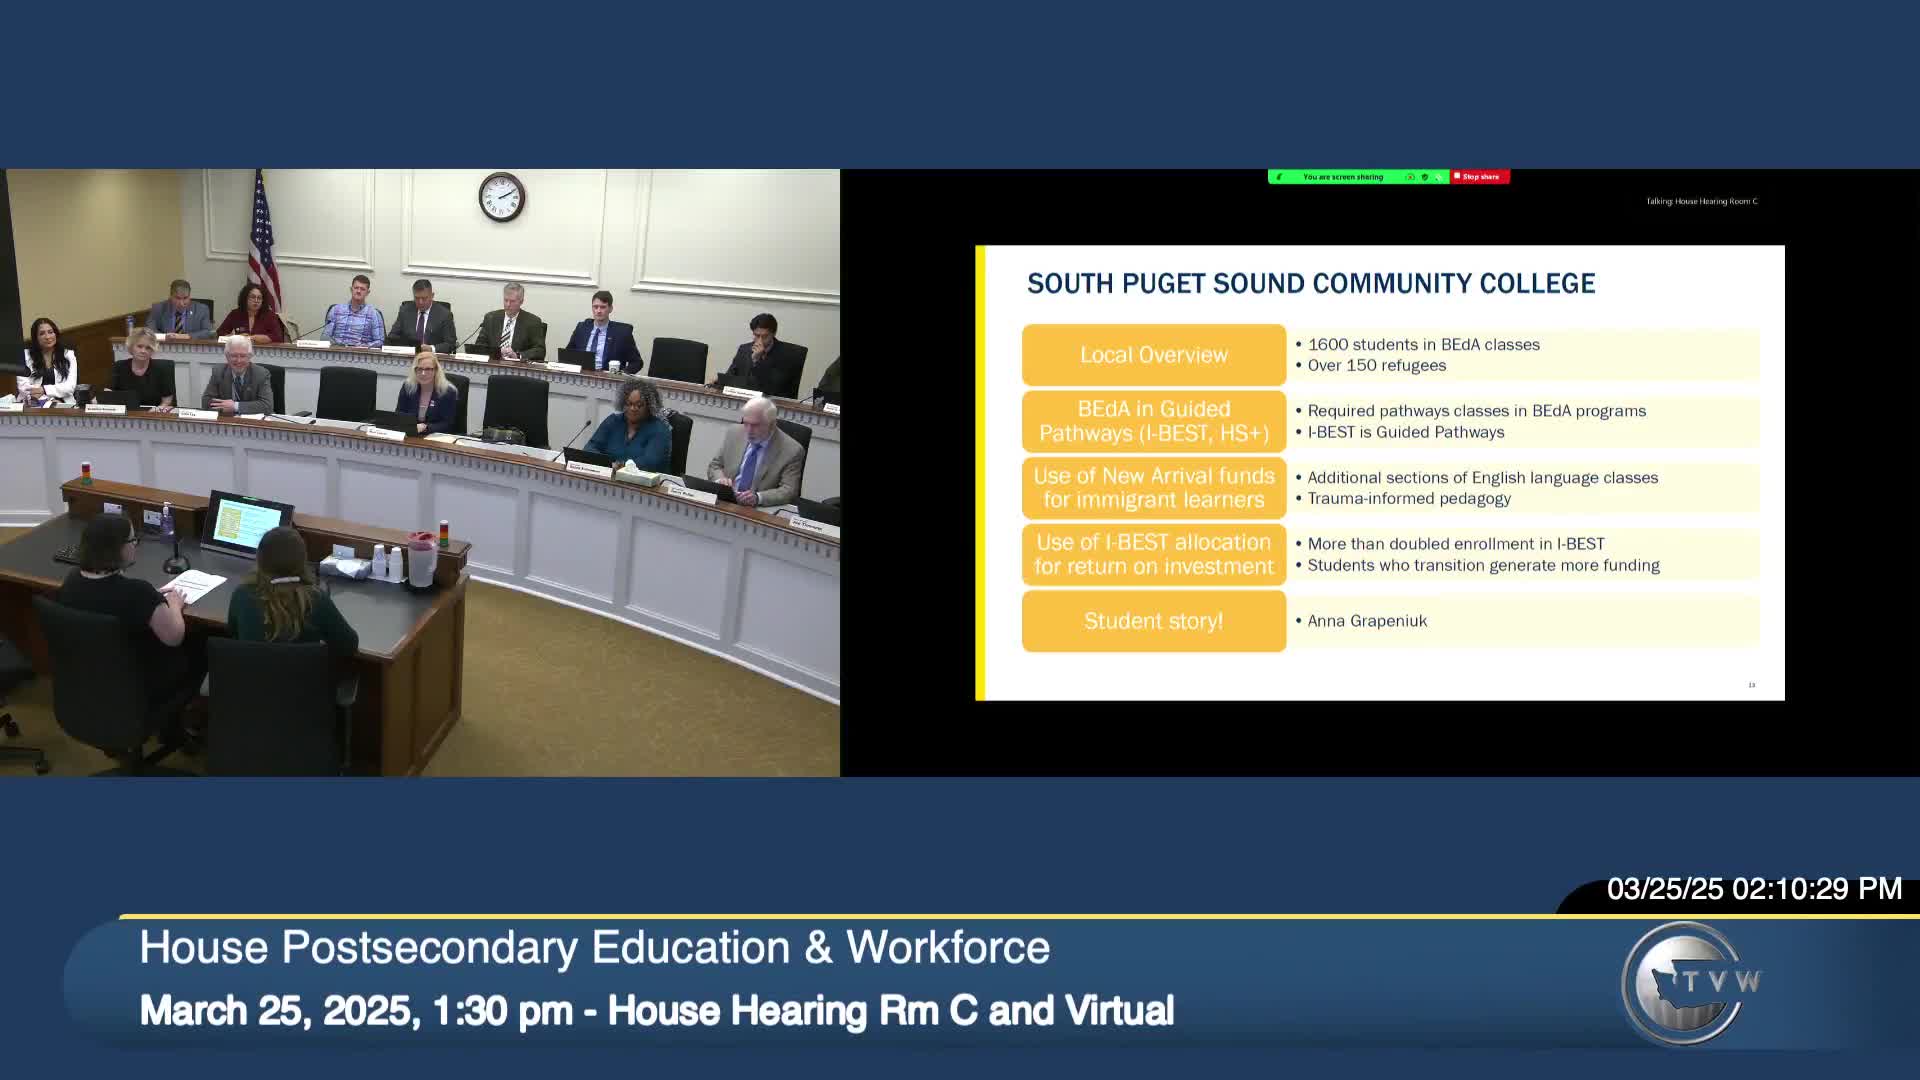Viewport: 1920px width, 1080px height.
Task: Click the 'March 25, 2025, 1:30 pm' caption line
Action: pyautogui.click(x=657, y=1011)
